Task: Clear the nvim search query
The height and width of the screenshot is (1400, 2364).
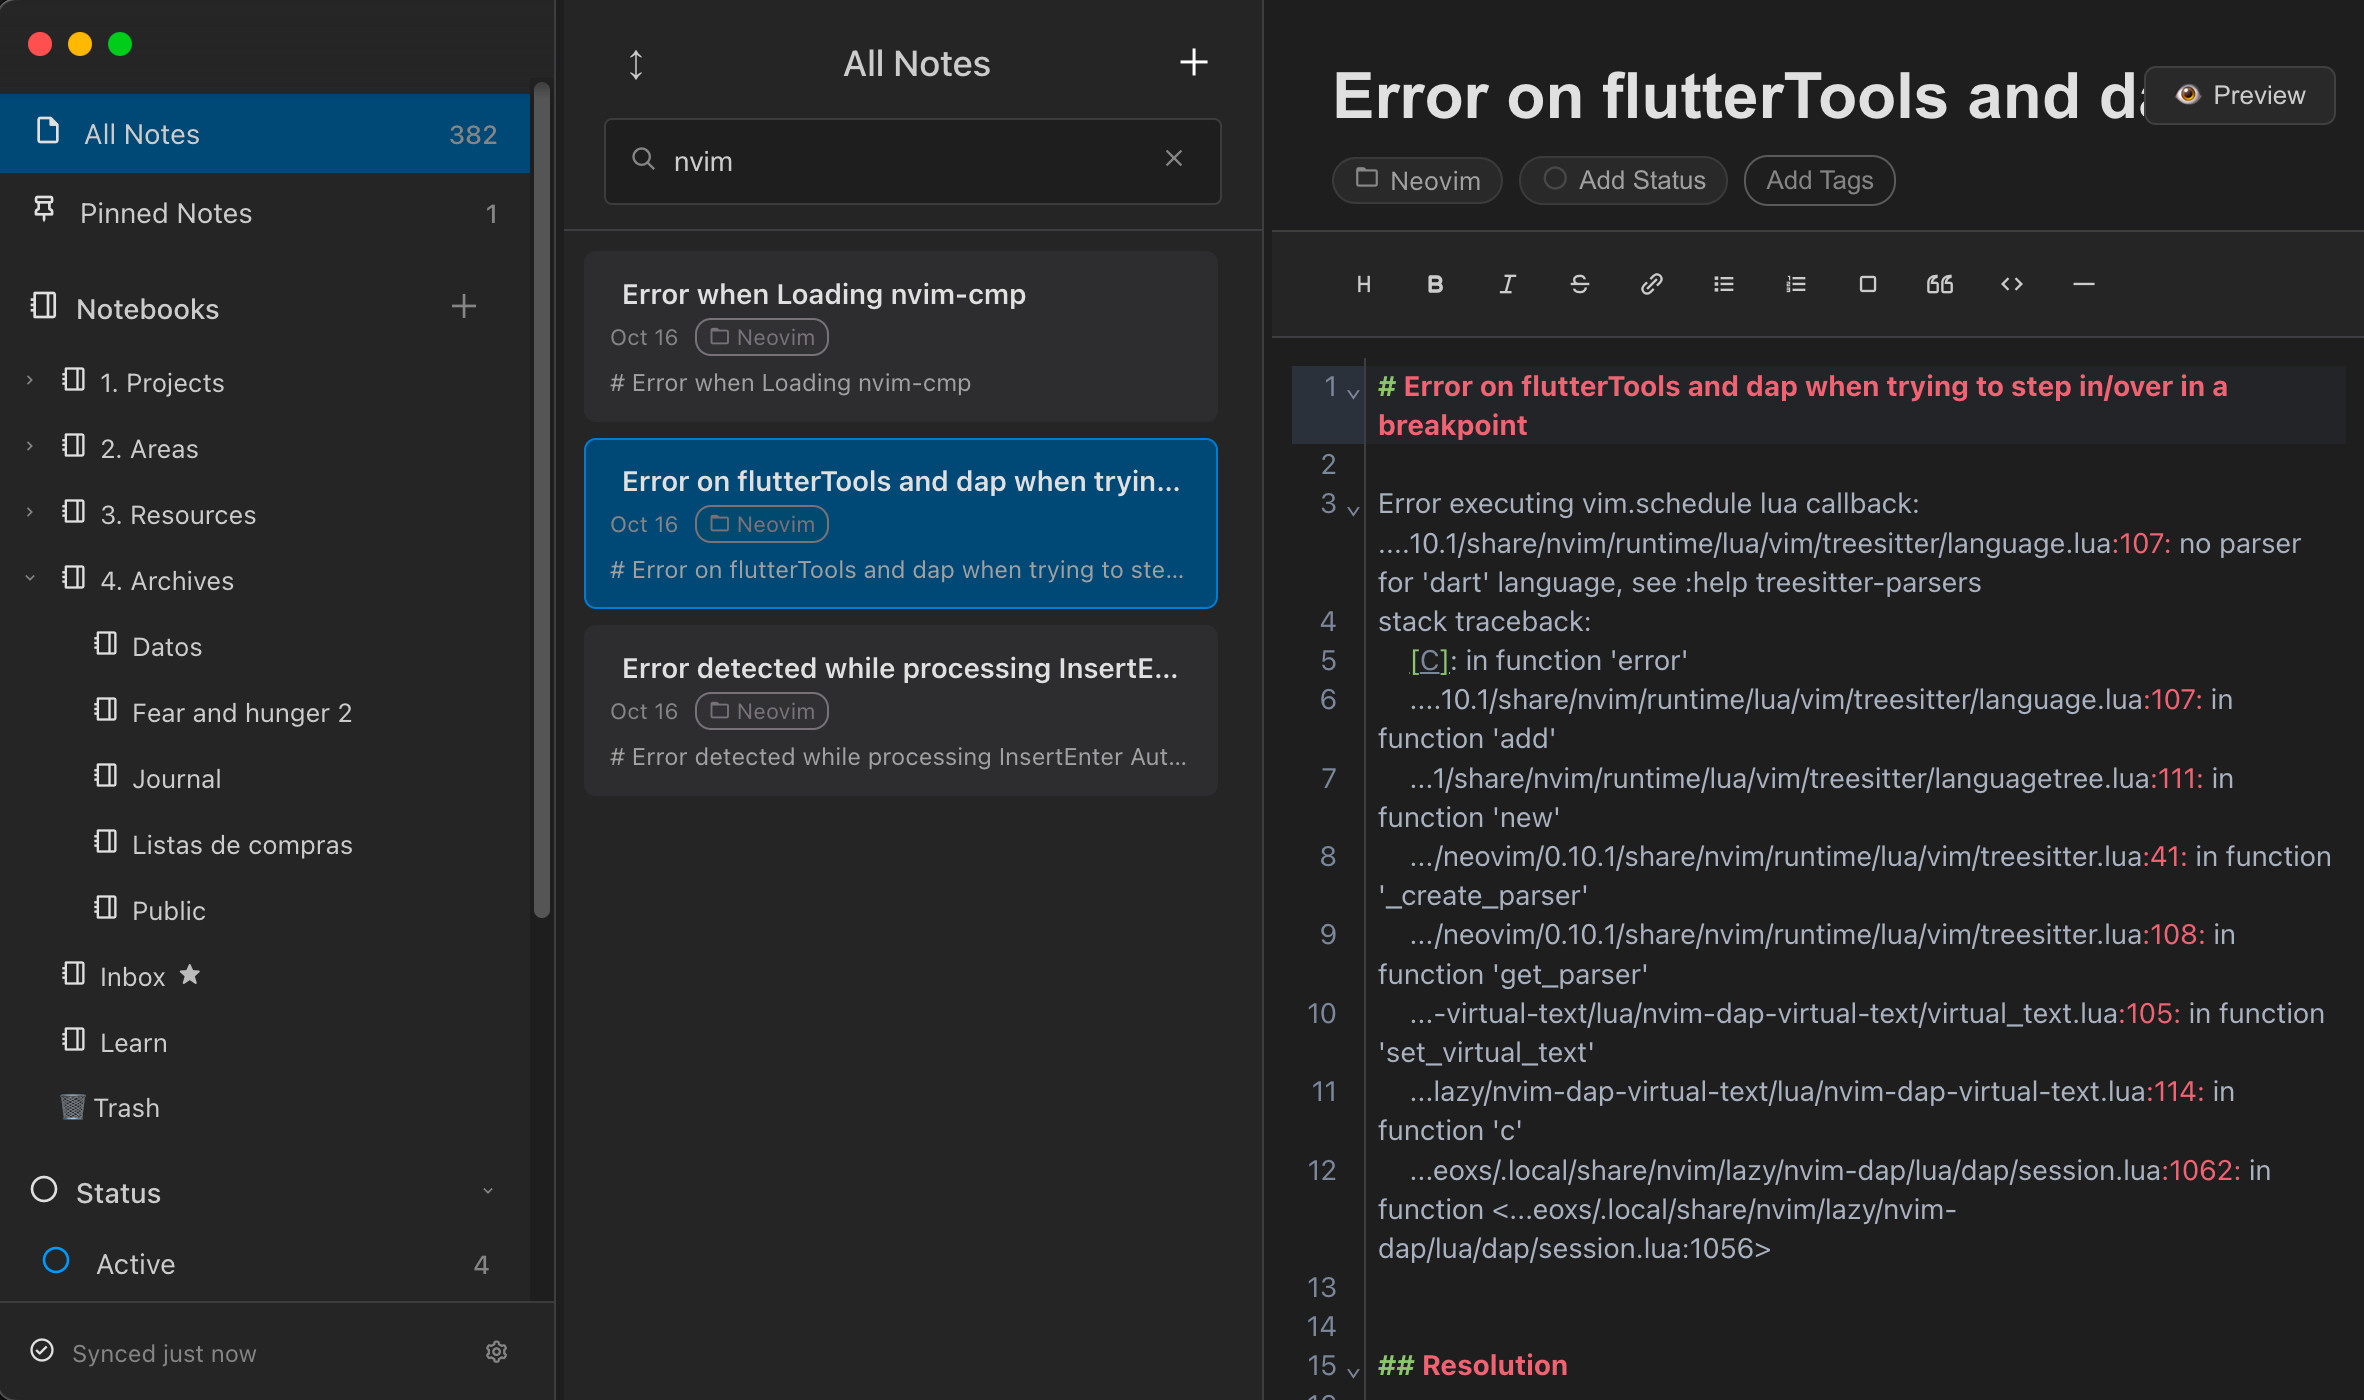Action: [1174, 158]
